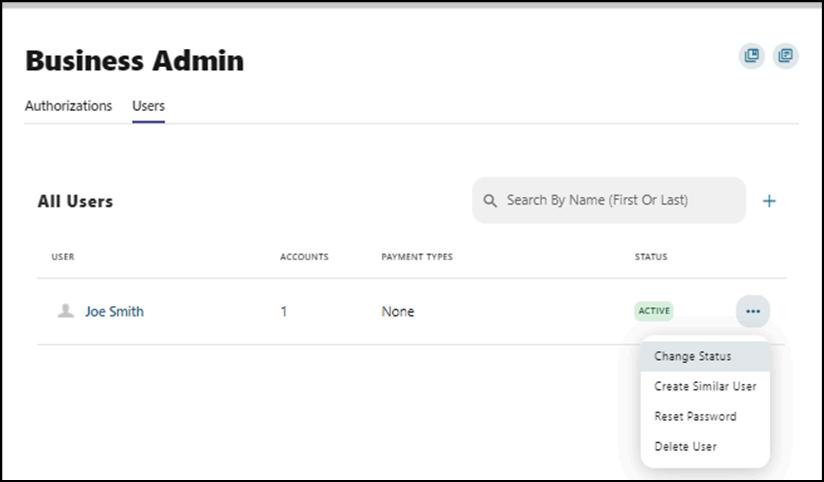Screen dimensions: 824x482
Task: Click the ACTIVE status badge
Action: click(x=654, y=311)
